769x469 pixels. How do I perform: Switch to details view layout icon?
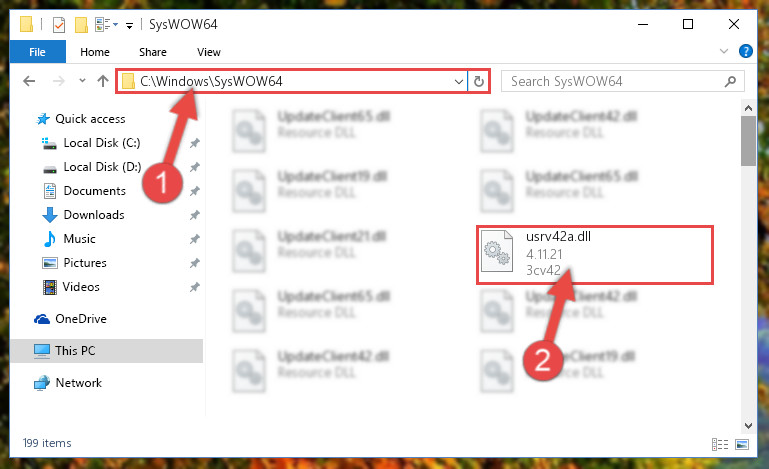[x=720, y=444]
